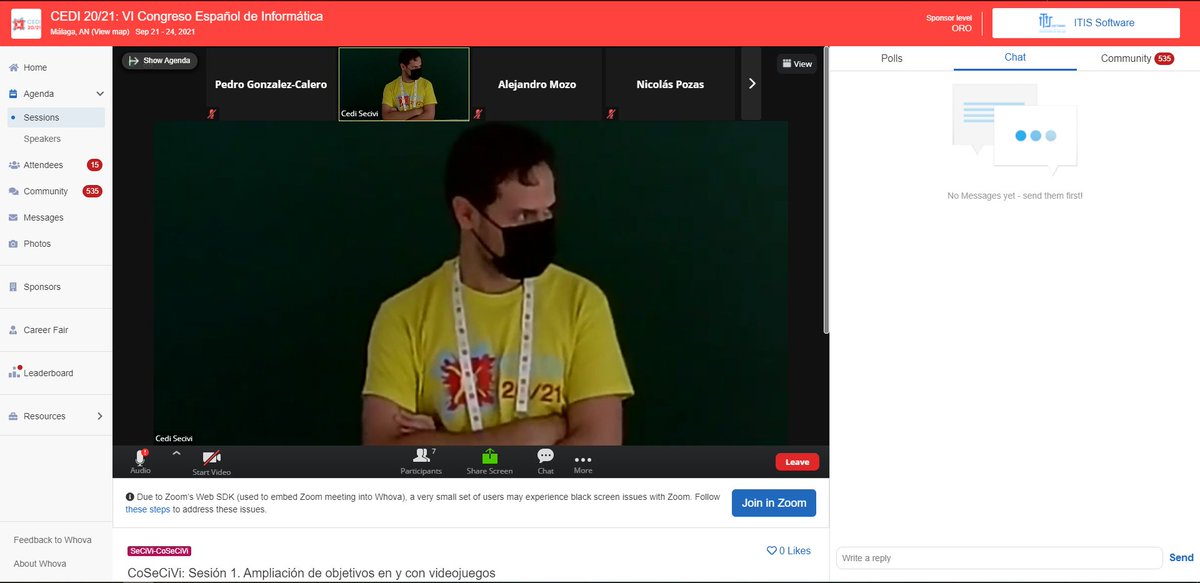
Task: Open the Zoom View layout menu
Action: (798, 63)
